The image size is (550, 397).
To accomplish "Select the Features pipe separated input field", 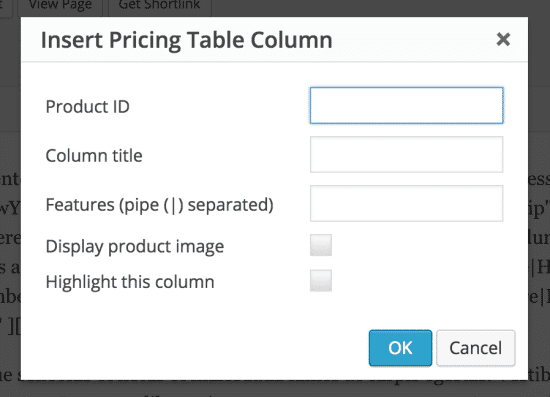I will pos(407,203).
